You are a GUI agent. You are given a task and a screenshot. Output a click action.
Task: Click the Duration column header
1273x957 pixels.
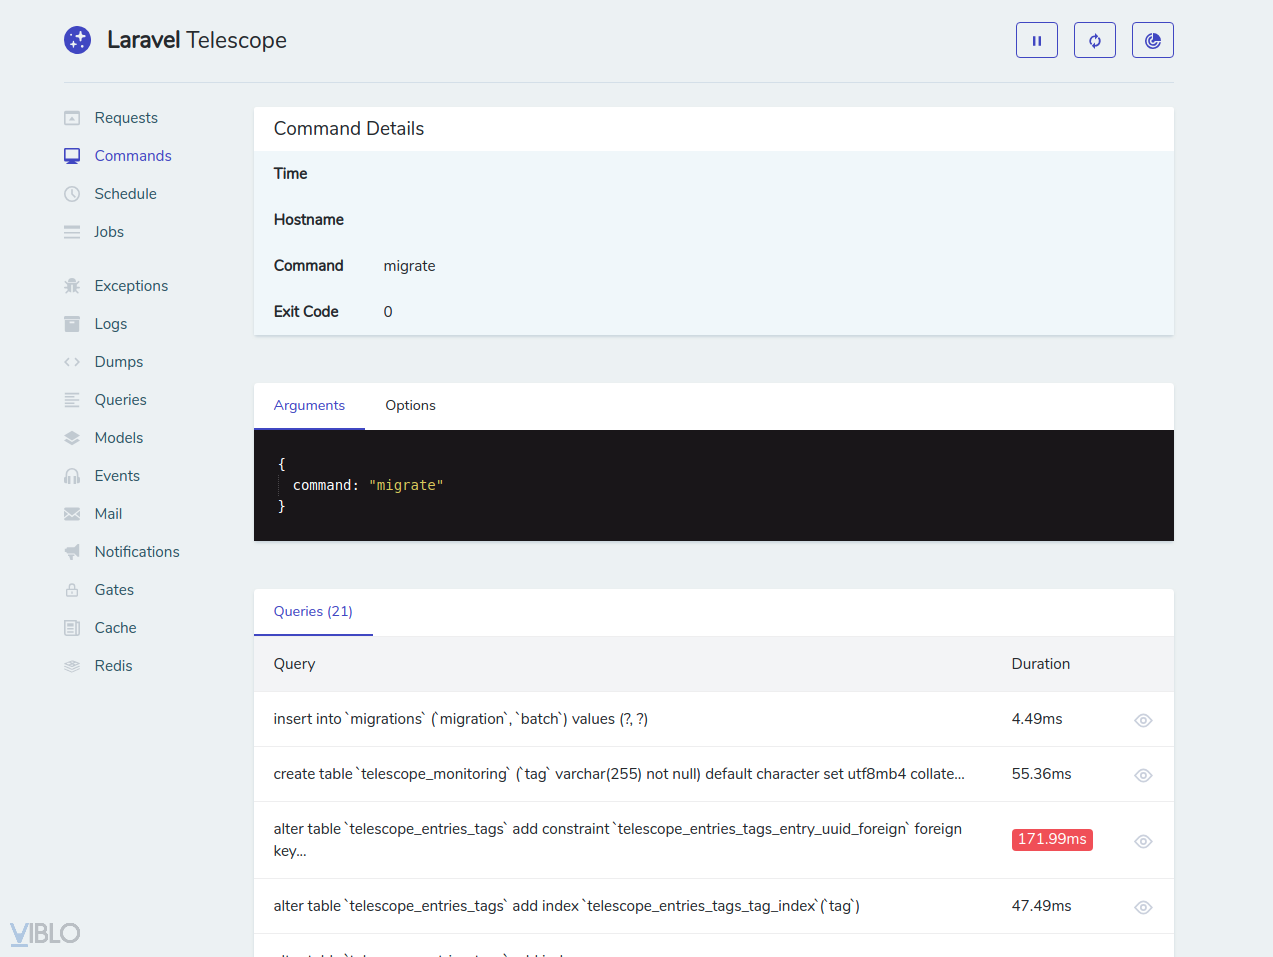pos(1041,664)
